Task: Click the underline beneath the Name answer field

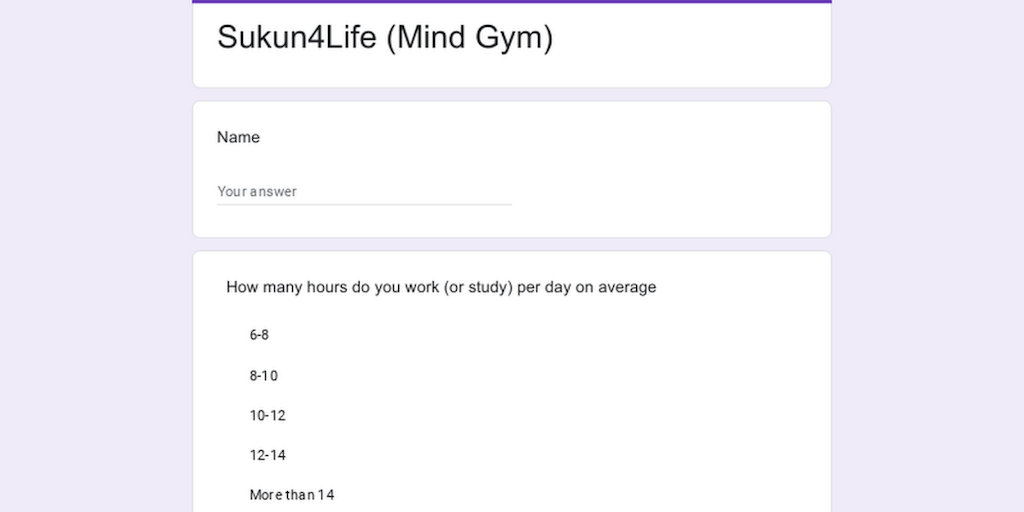Action: pos(364,204)
